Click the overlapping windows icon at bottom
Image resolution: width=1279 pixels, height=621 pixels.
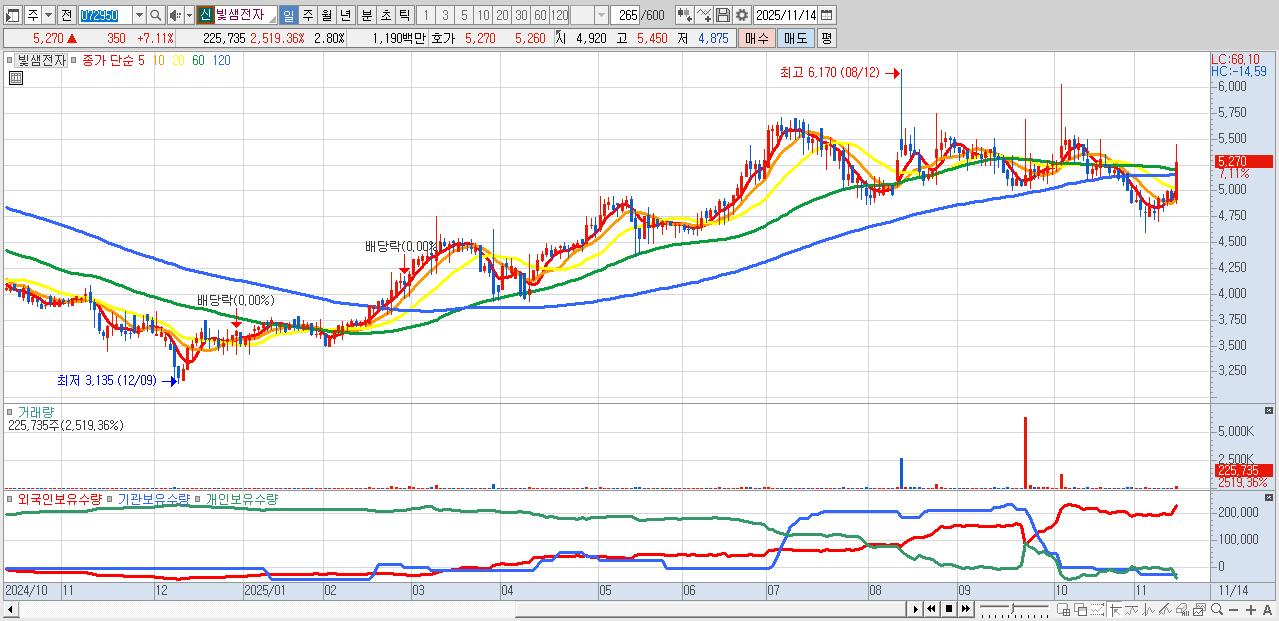[x=1081, y=609]
